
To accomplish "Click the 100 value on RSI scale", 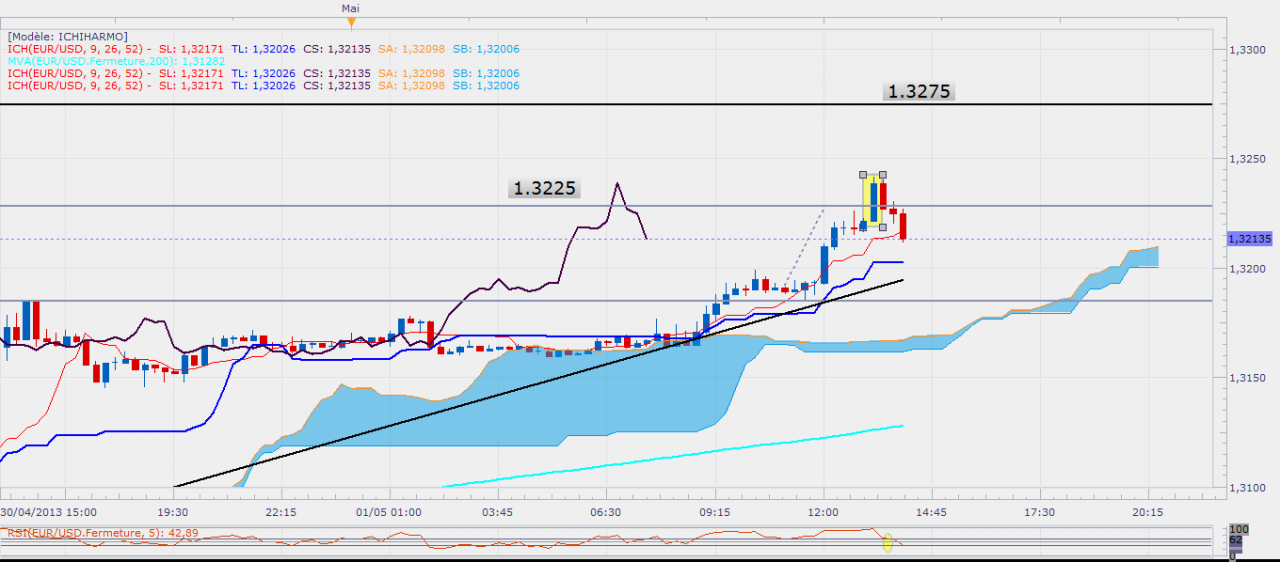I will point(1238,528).
